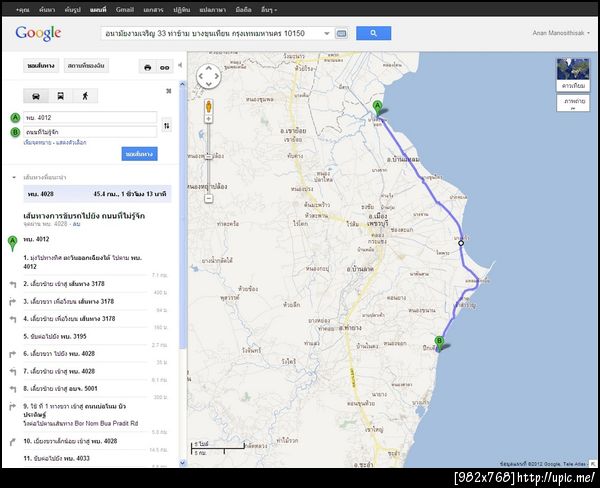Open ค้นรูป in the top bar
The height and width of the screenshot is (488, 600).
[73, 10]
